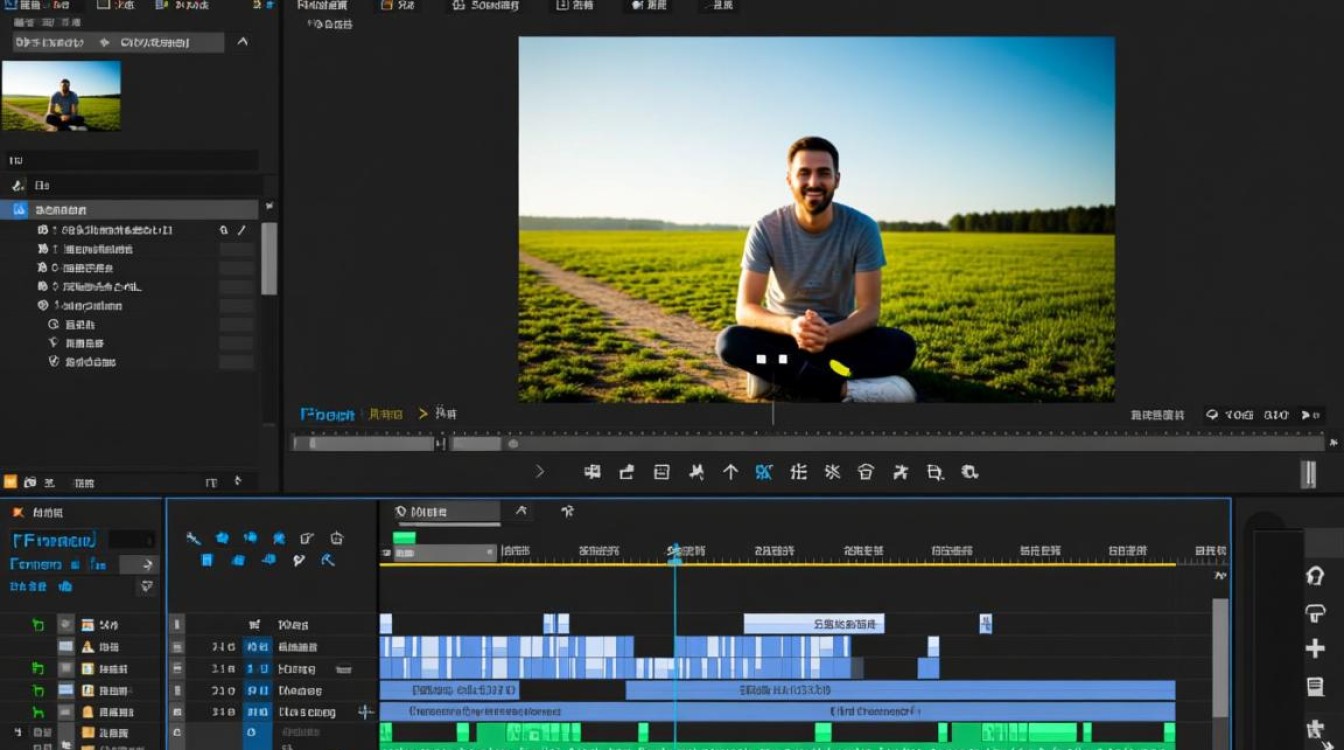Open the video thumbnail in the project panel
Image resolution: width=1344 pixels, height=750 pixels.
(61, 96)
